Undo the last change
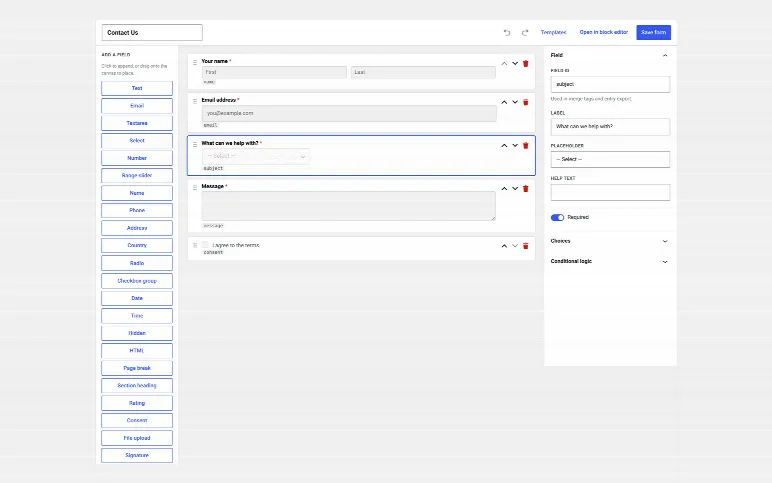 tap(507, 32)
